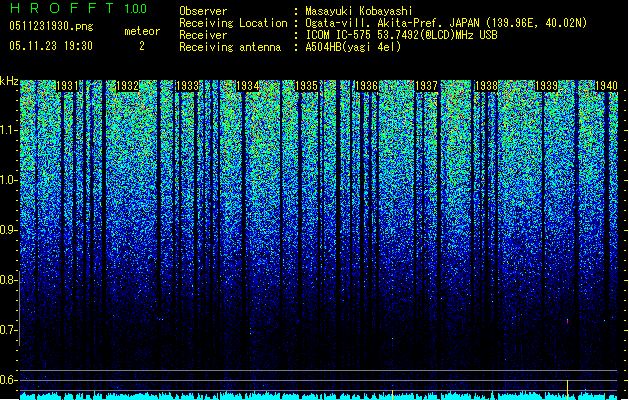Click the meteor count value 2
The image size is (629, 400).
142,46
